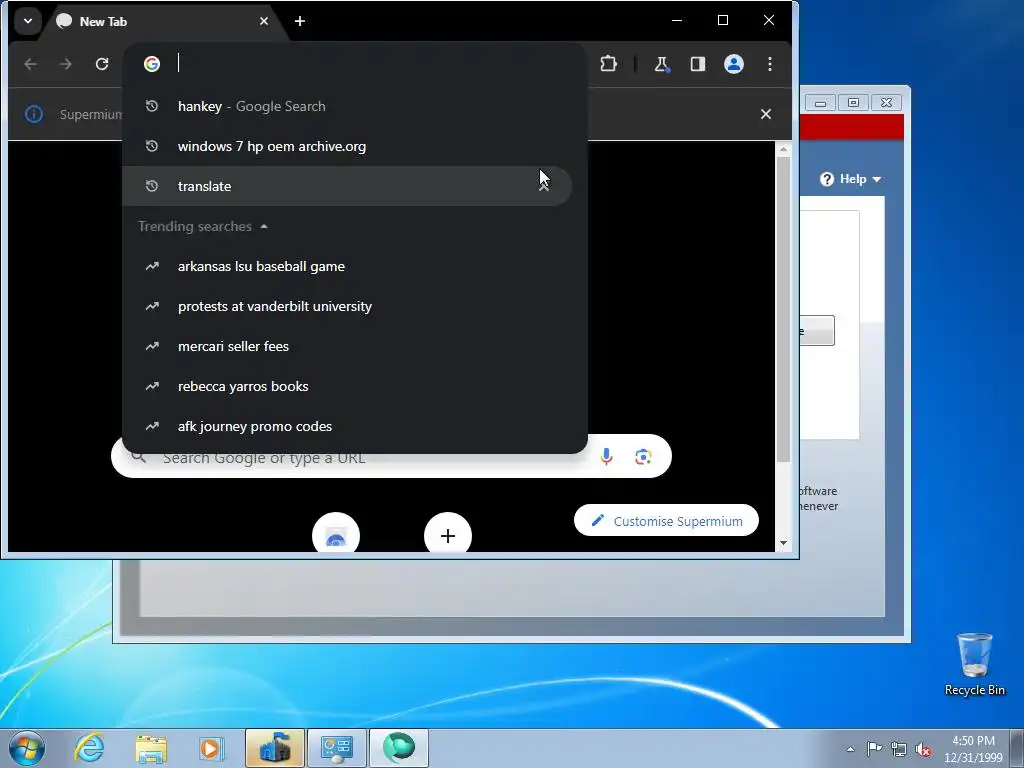Click the Control Panel taskbar icon

337,748
